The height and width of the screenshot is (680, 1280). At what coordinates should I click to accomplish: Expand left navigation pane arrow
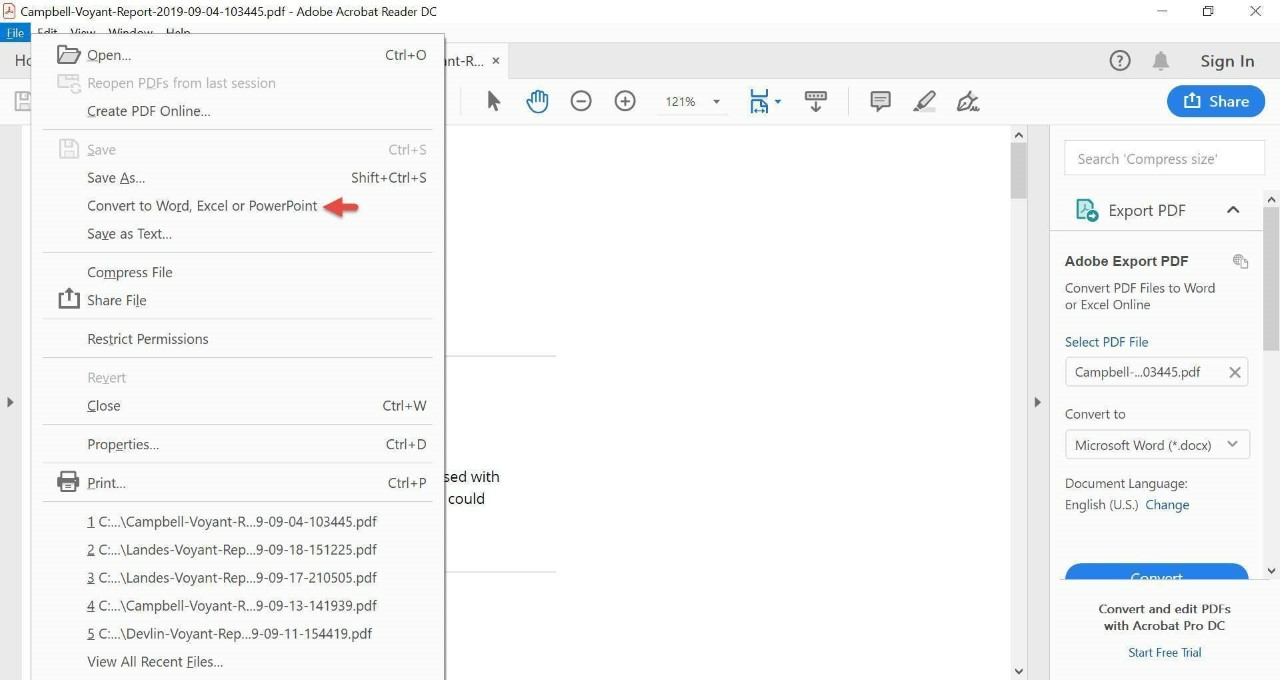click(10, 402)
